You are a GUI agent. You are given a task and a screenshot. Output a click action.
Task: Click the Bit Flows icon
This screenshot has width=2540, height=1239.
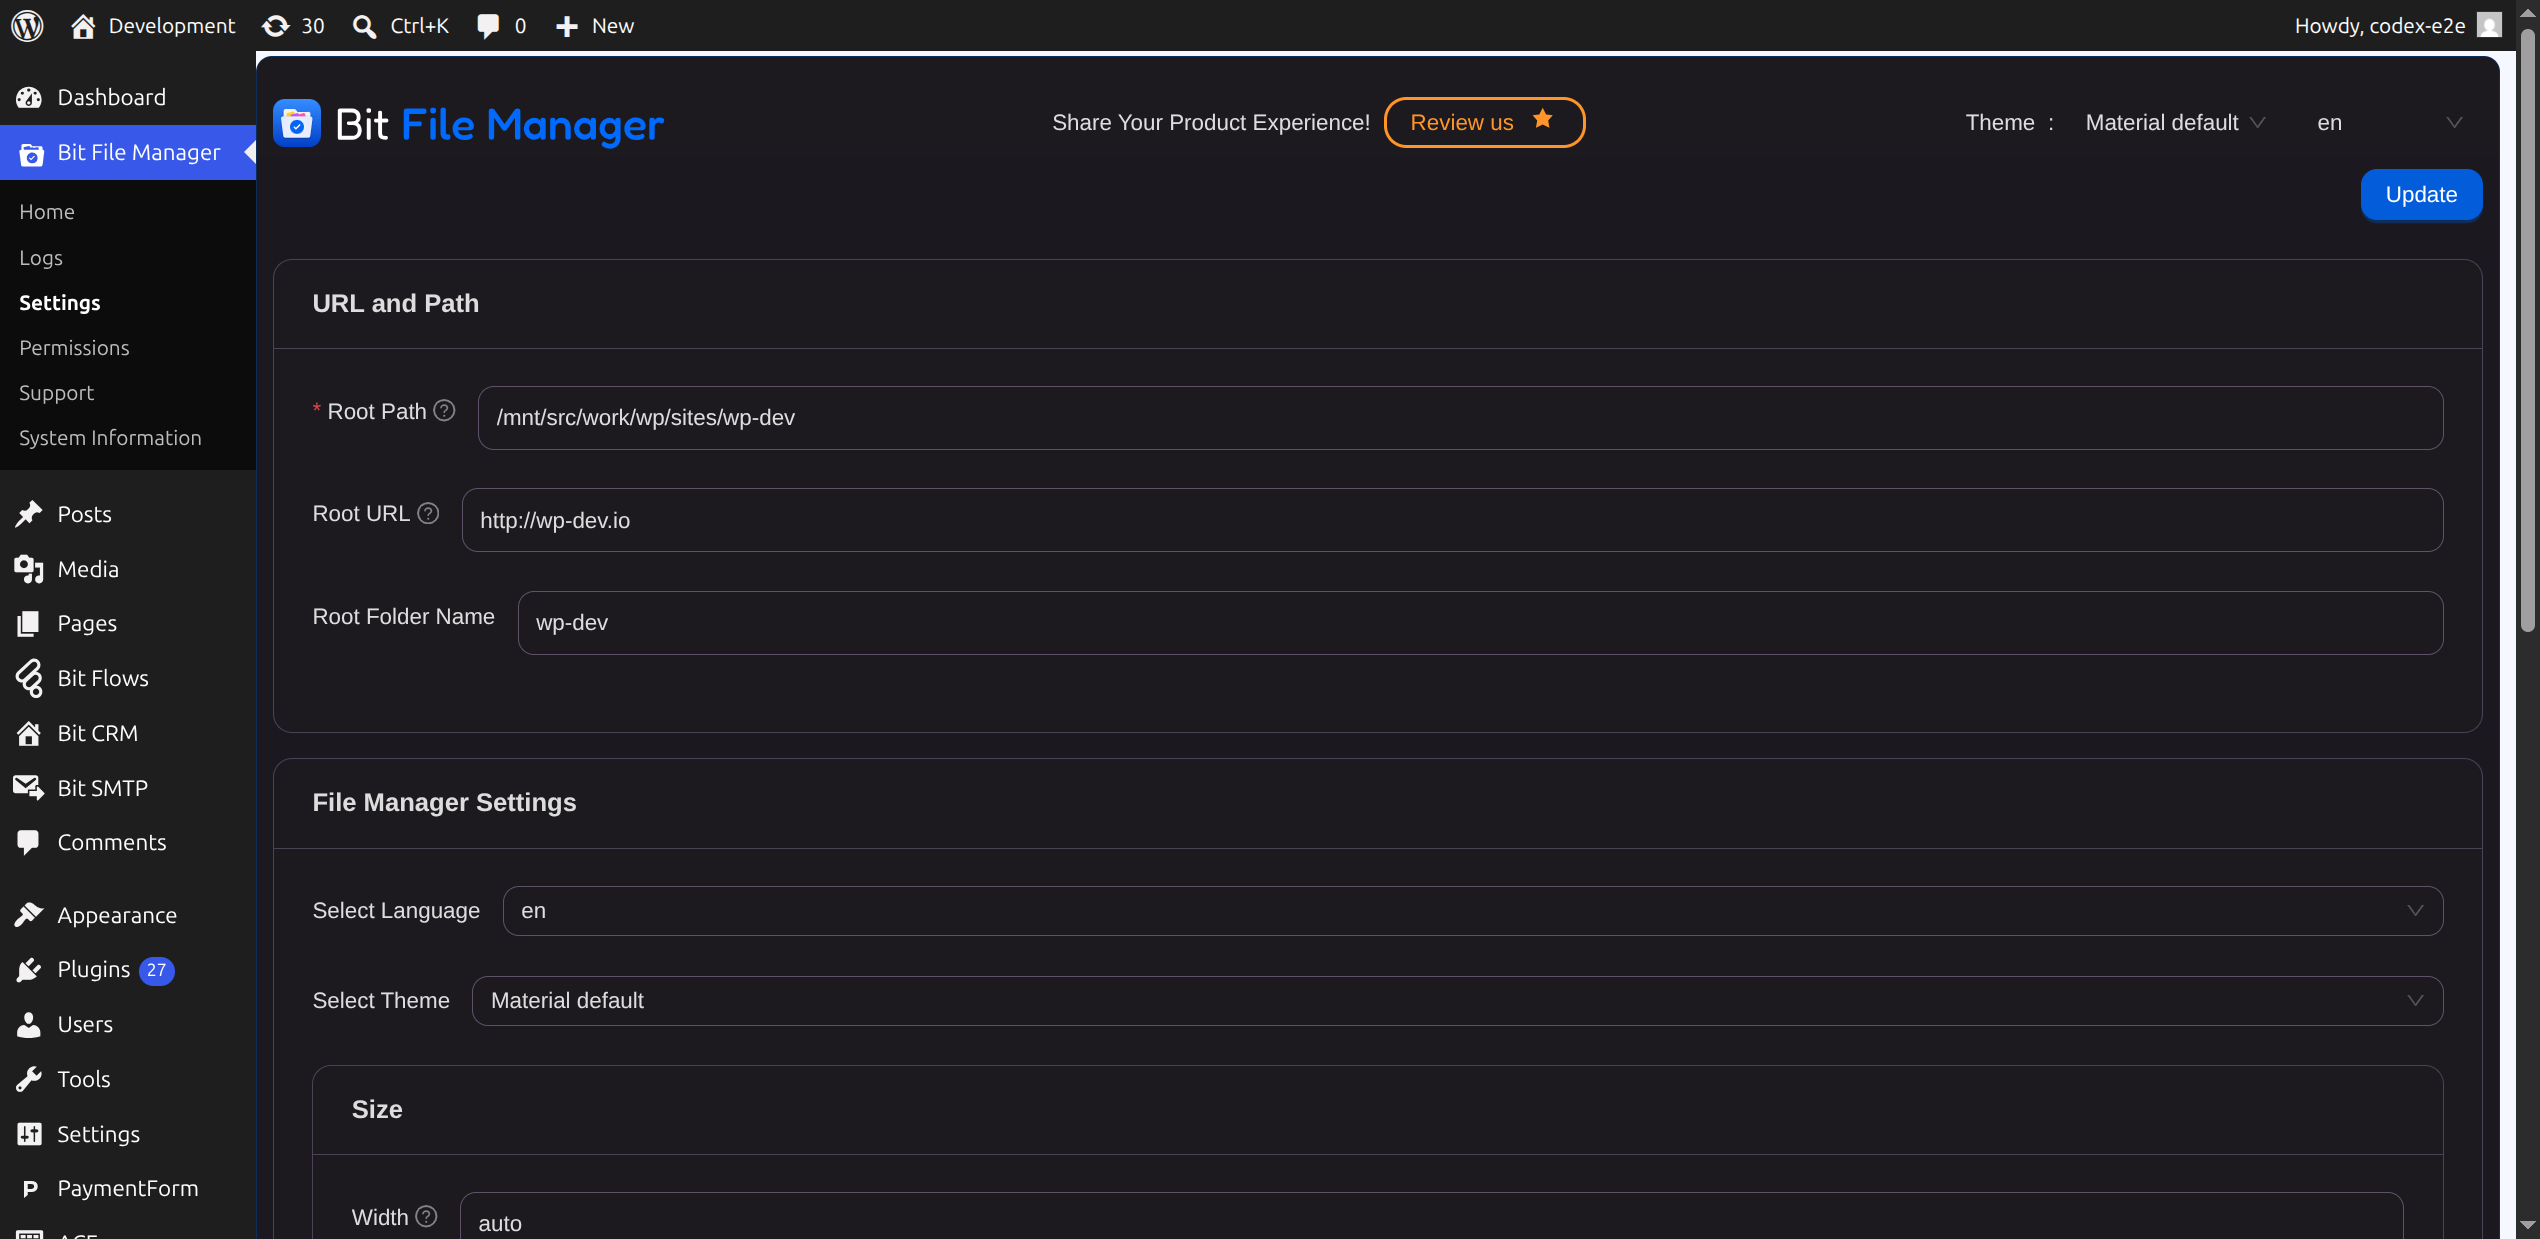tap(29, 678)
